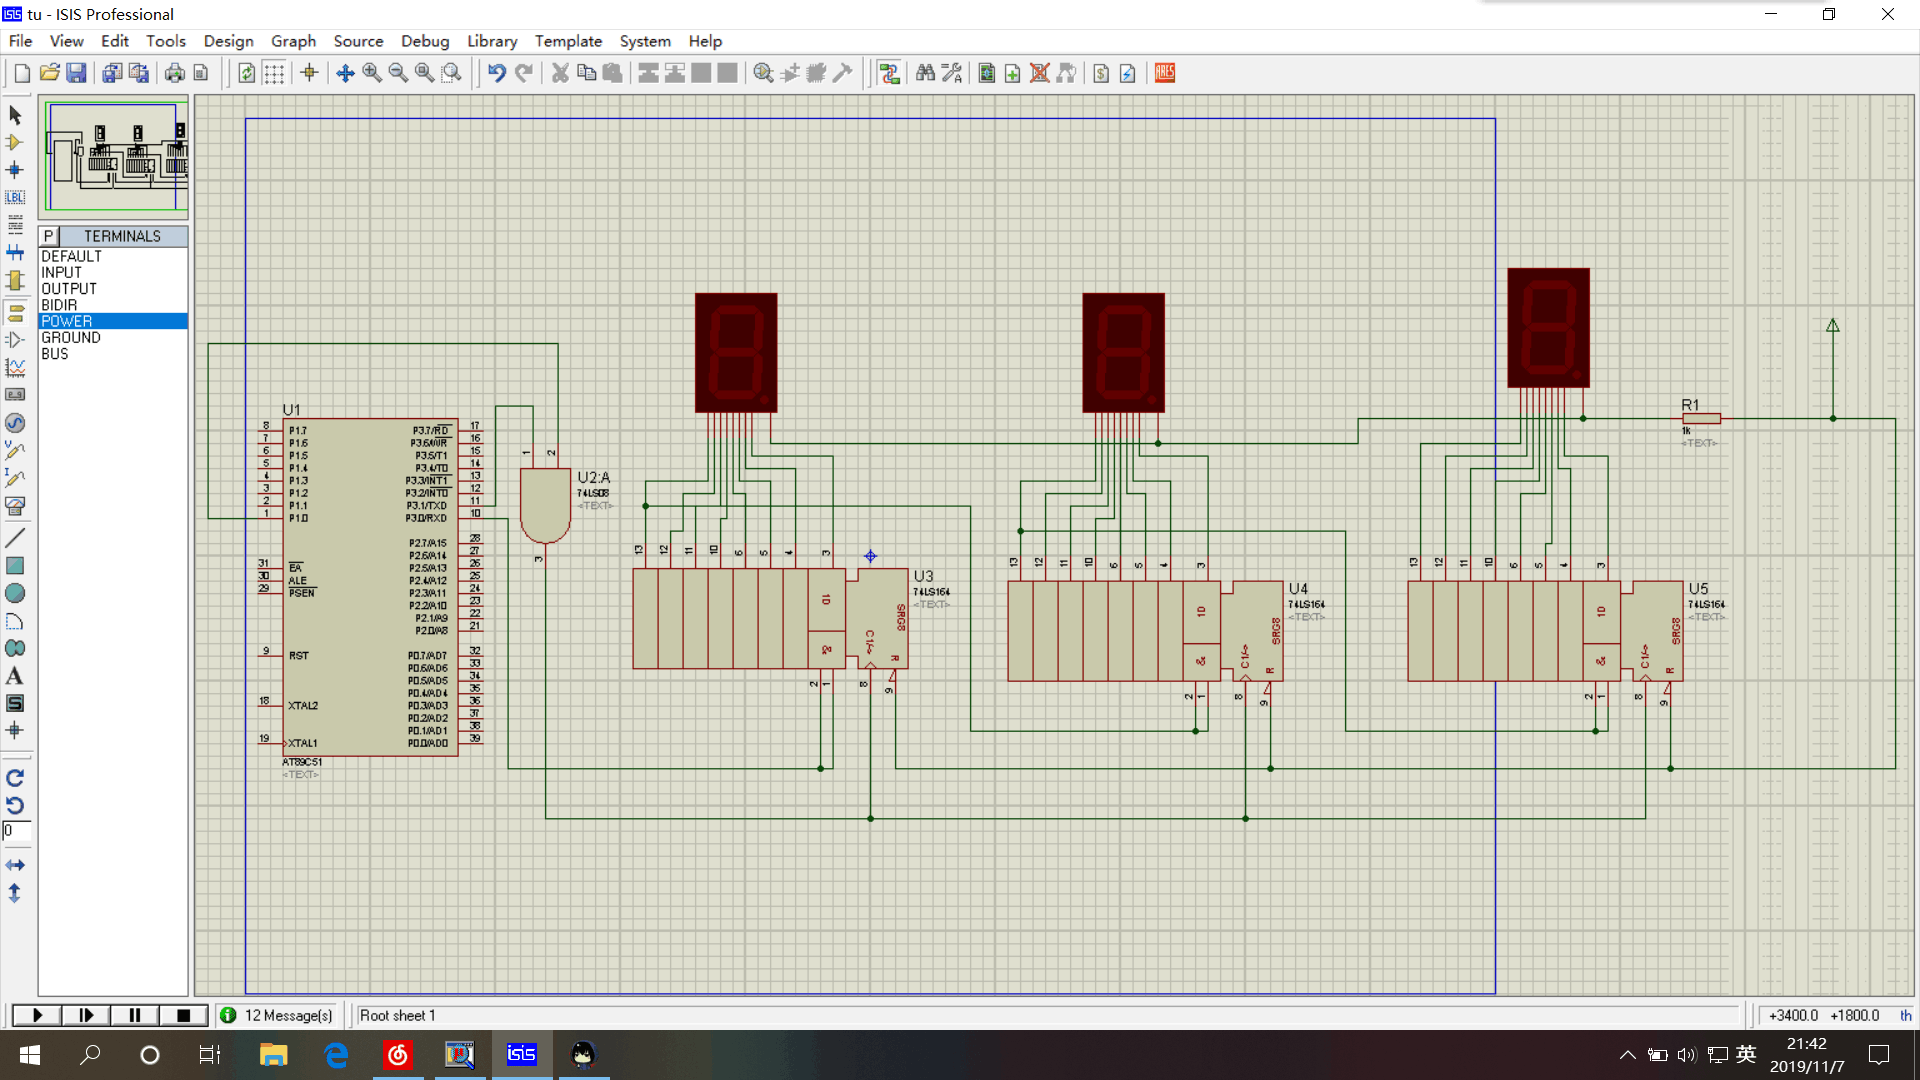Print the schematic
Viewport: 1920px width, 1080px height.
coord(175,73)
